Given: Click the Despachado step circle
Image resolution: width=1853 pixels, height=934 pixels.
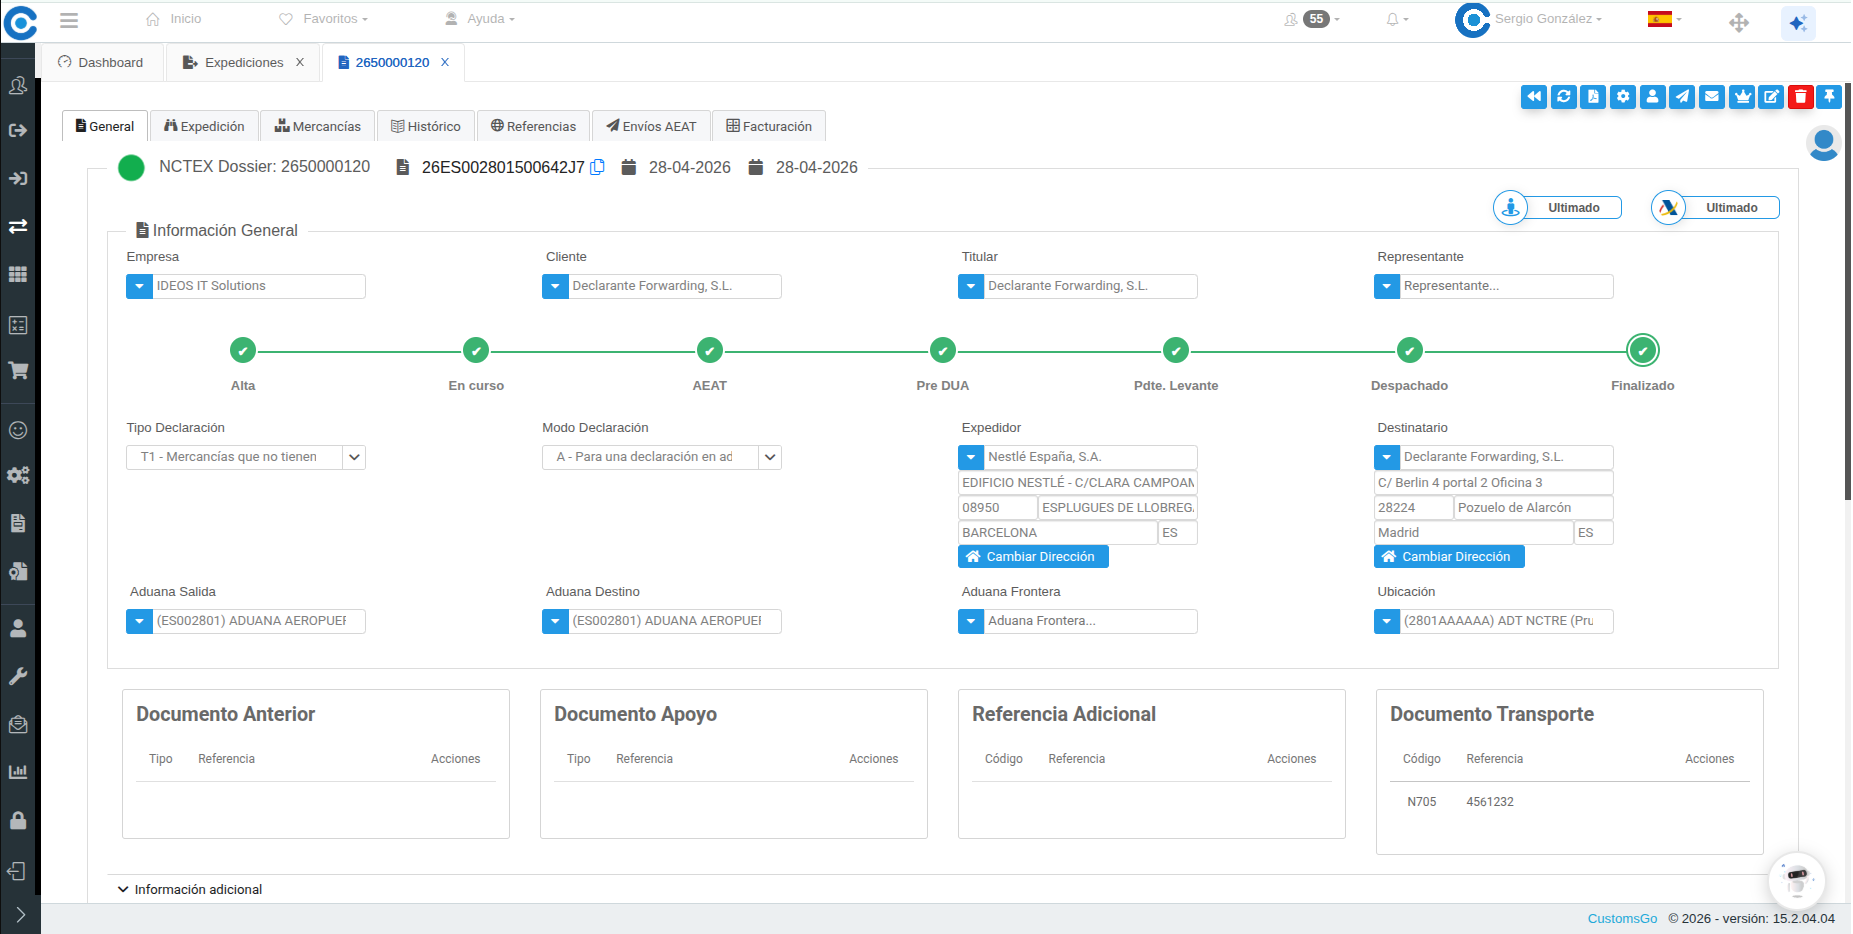Looking at the screenshot, I should (1410, 351).
